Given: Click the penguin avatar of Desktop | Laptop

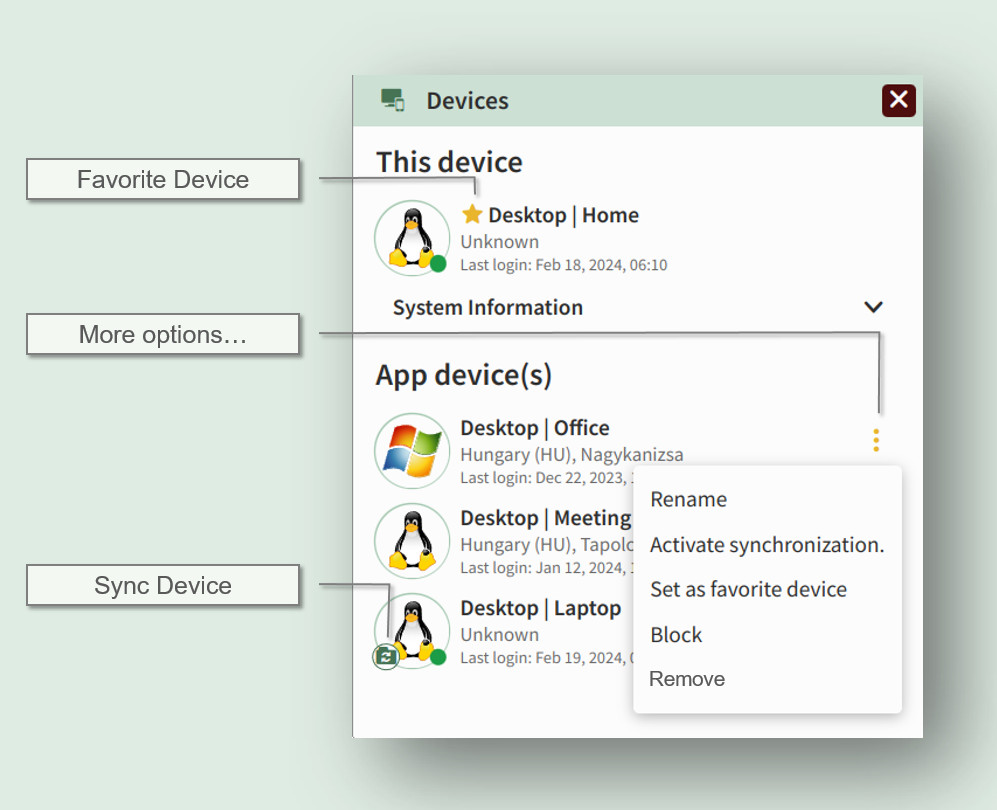Looking at the screenshot, I should tap(412, 631).
